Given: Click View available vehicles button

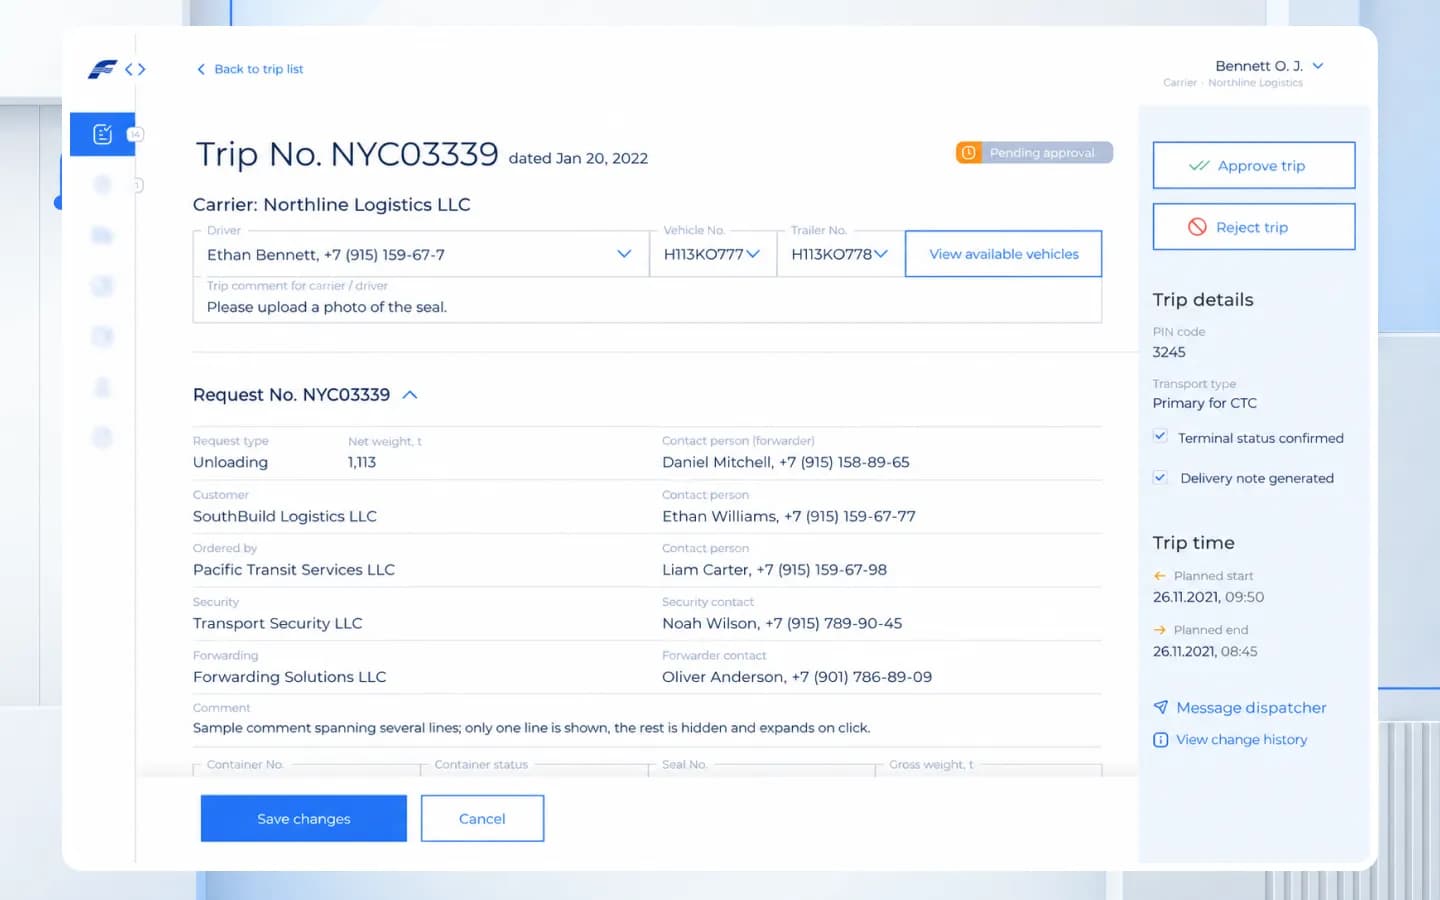Looking at the screenshot, I should coord(1003,254).
